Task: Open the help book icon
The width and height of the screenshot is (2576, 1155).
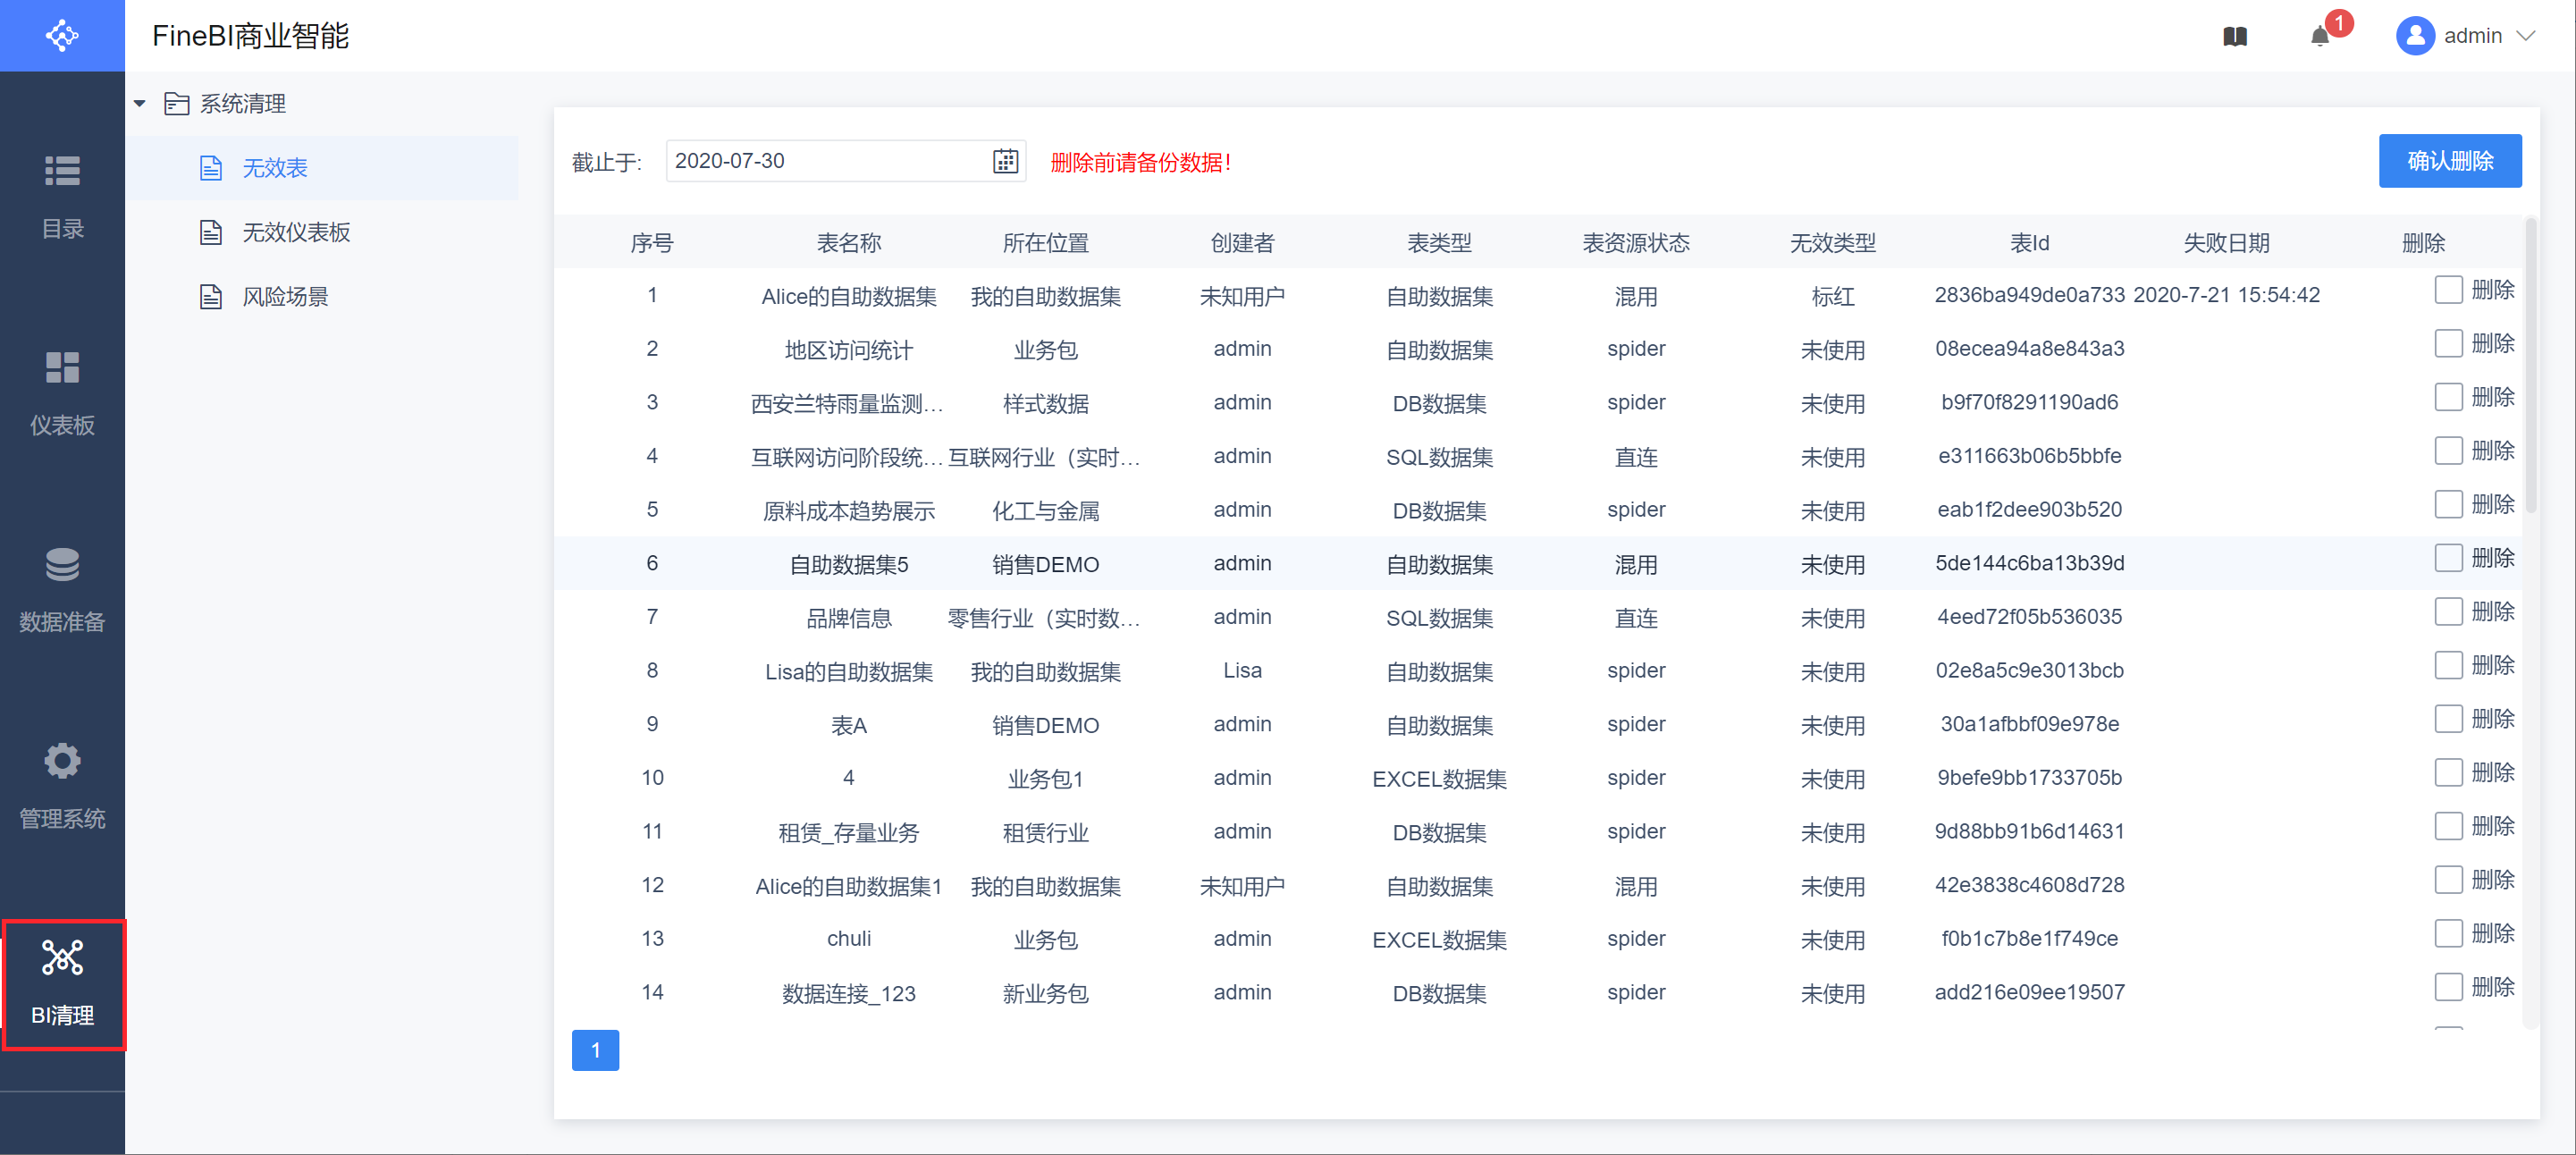Action: tap(2235, 37)
